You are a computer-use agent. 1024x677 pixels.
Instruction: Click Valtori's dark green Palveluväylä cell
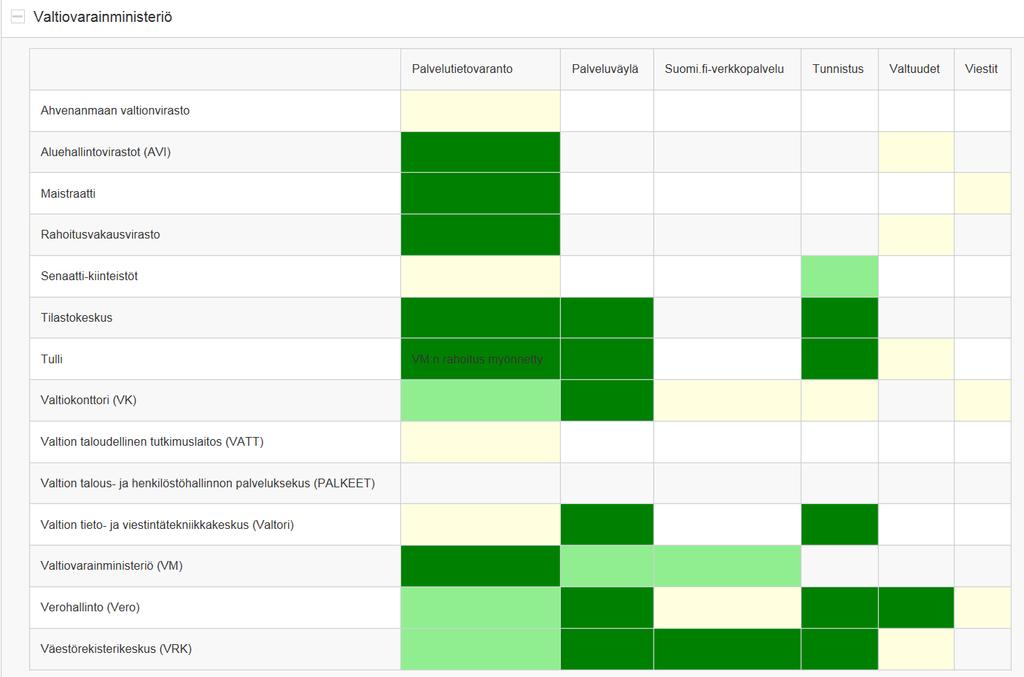tap(607, 525)
